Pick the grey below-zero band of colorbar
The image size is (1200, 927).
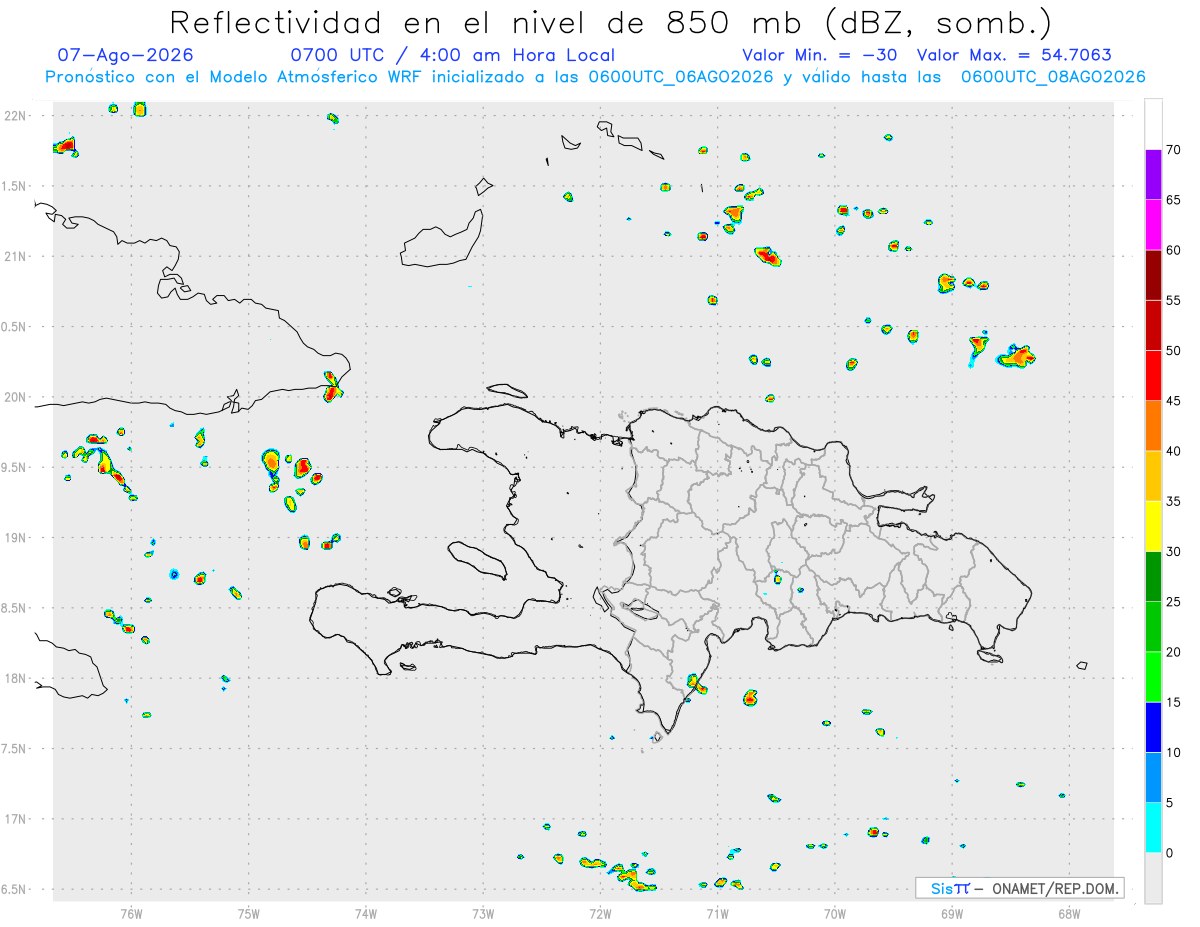[1153, 878]
